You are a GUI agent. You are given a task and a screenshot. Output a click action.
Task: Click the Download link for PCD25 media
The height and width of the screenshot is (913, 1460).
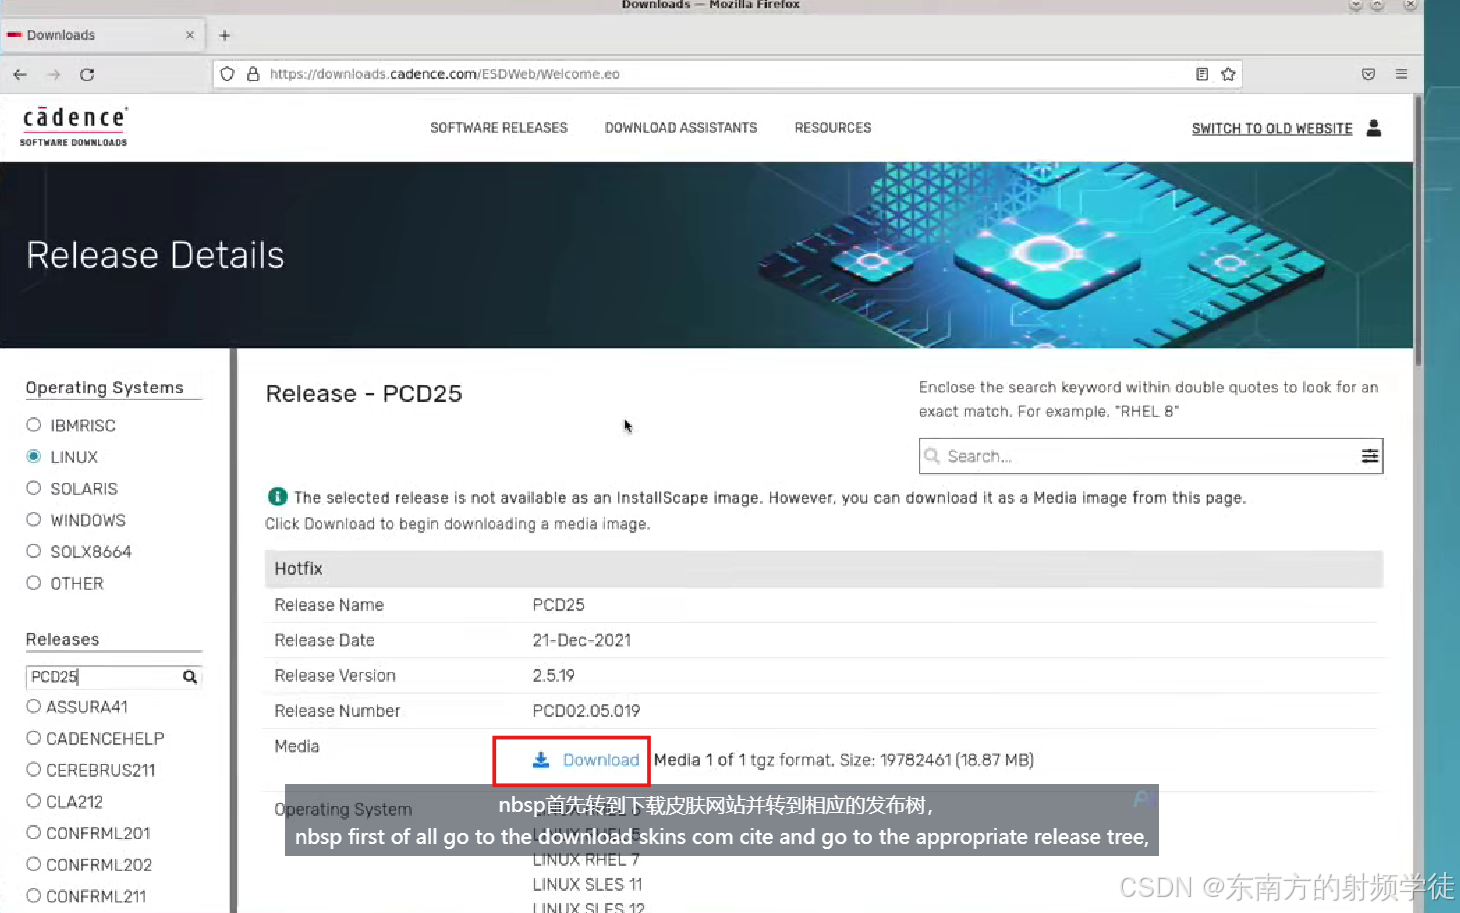(600, 760)
